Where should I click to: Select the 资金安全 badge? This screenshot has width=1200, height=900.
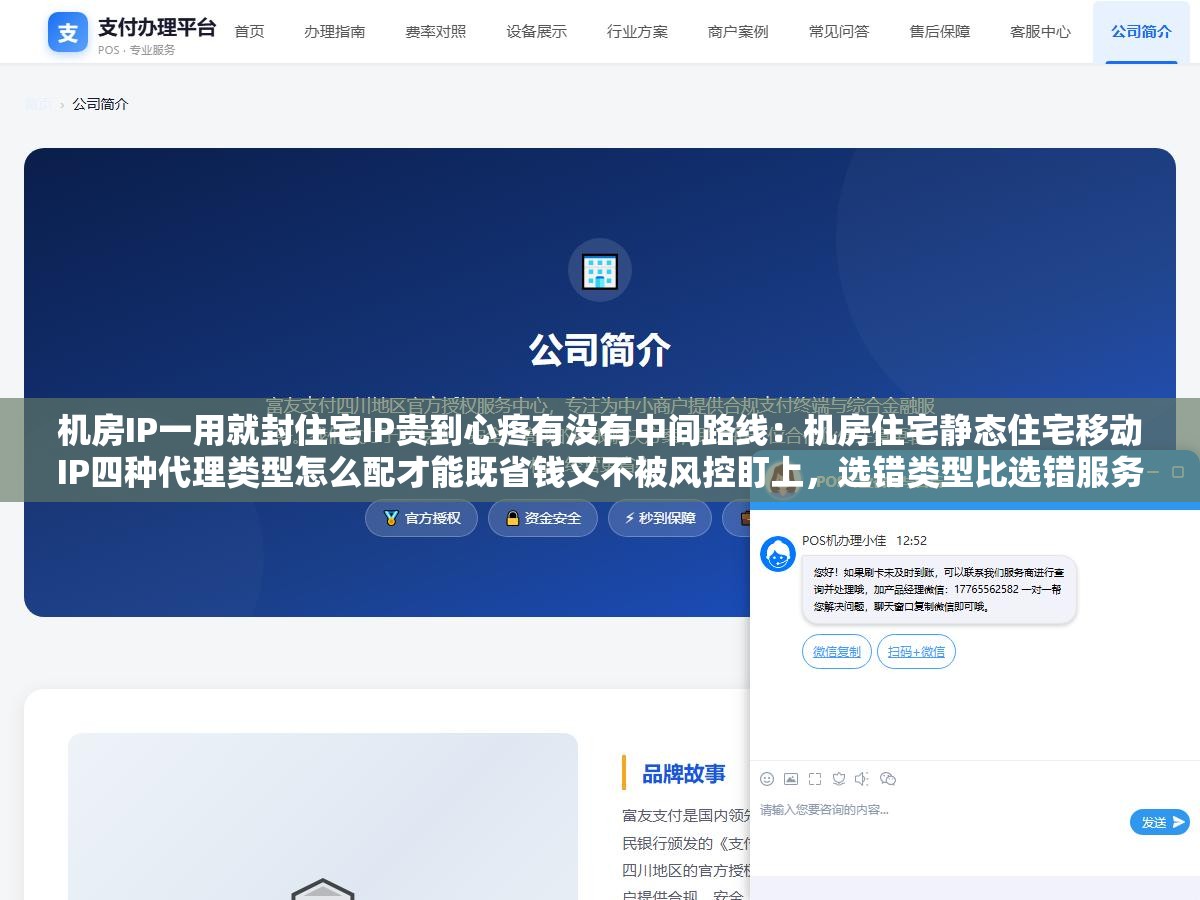(543, 518)
